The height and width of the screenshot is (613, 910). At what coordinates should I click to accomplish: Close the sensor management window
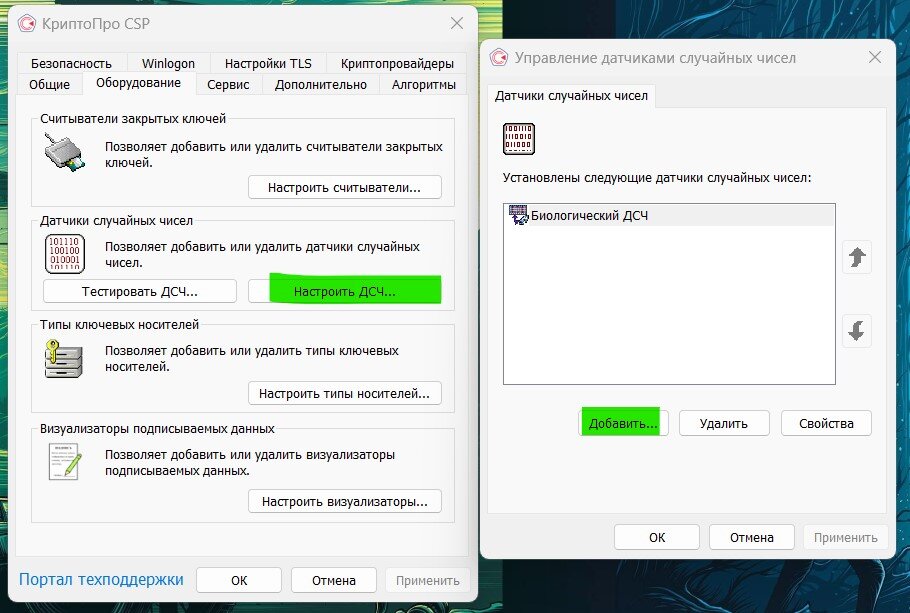coord(875,57)
